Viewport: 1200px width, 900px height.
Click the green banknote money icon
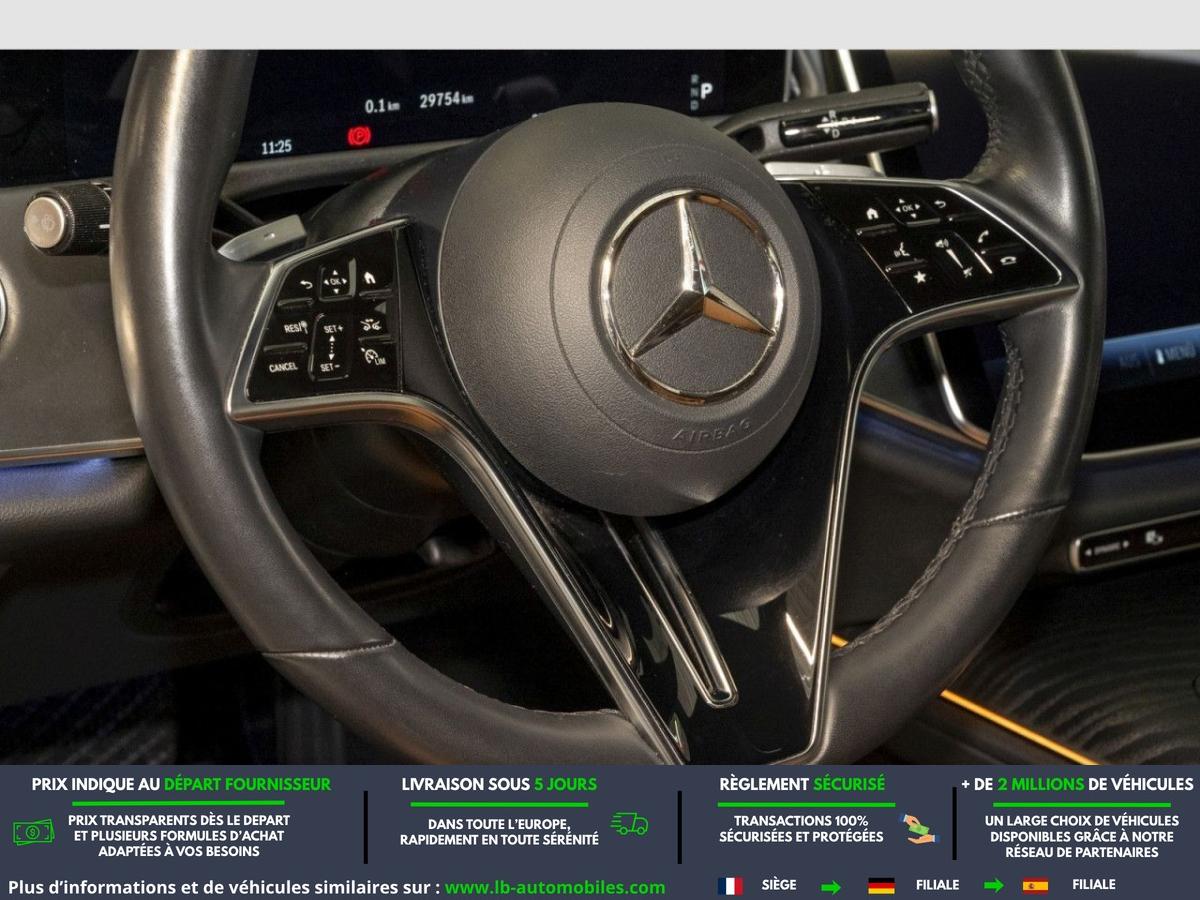34,831
